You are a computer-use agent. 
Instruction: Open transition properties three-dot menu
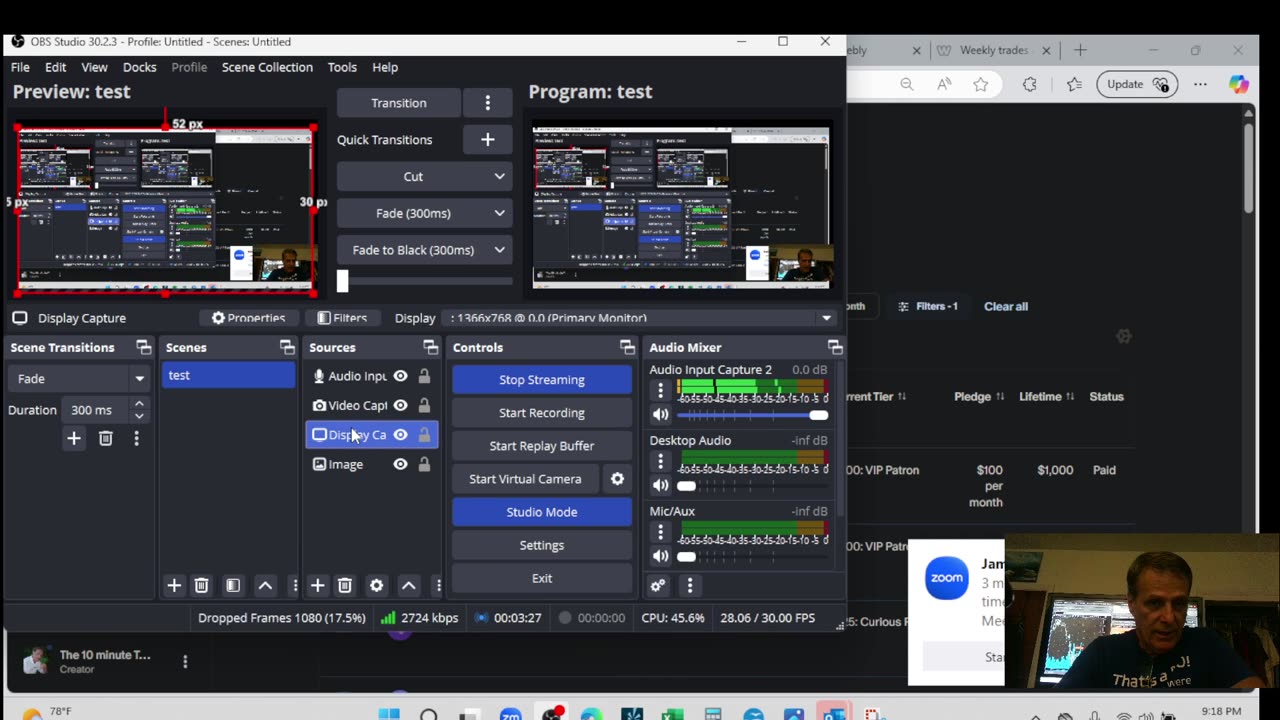point(137,438)
